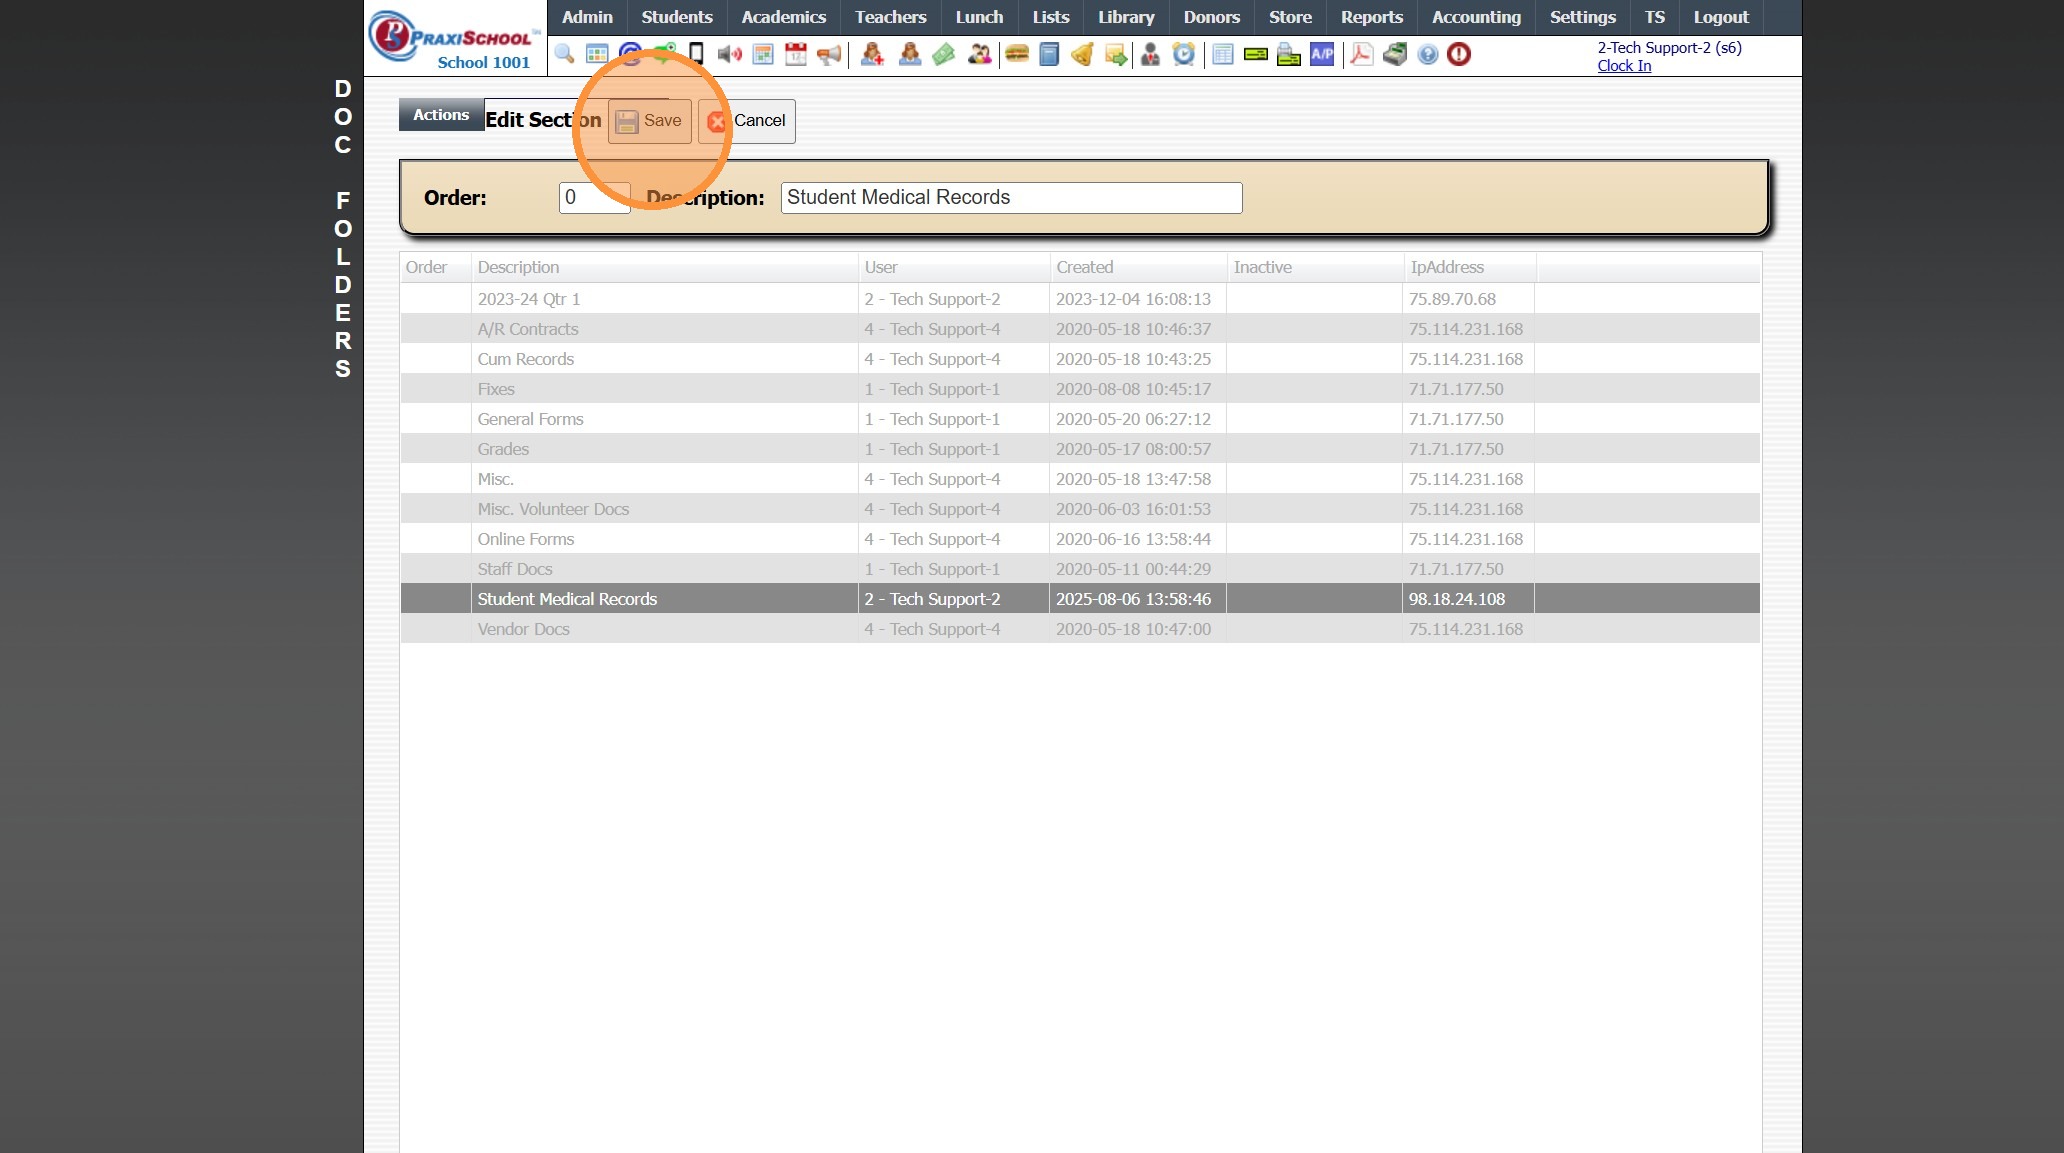
Task: Click the speaker sound icon
Action: 729,54
